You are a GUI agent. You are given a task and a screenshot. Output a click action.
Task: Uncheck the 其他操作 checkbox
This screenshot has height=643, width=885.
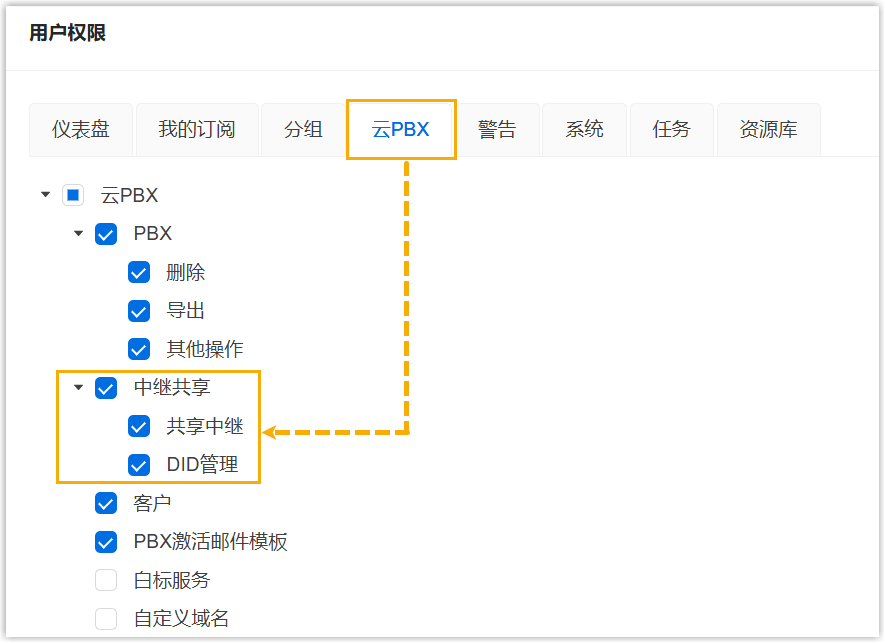(139, 349)
